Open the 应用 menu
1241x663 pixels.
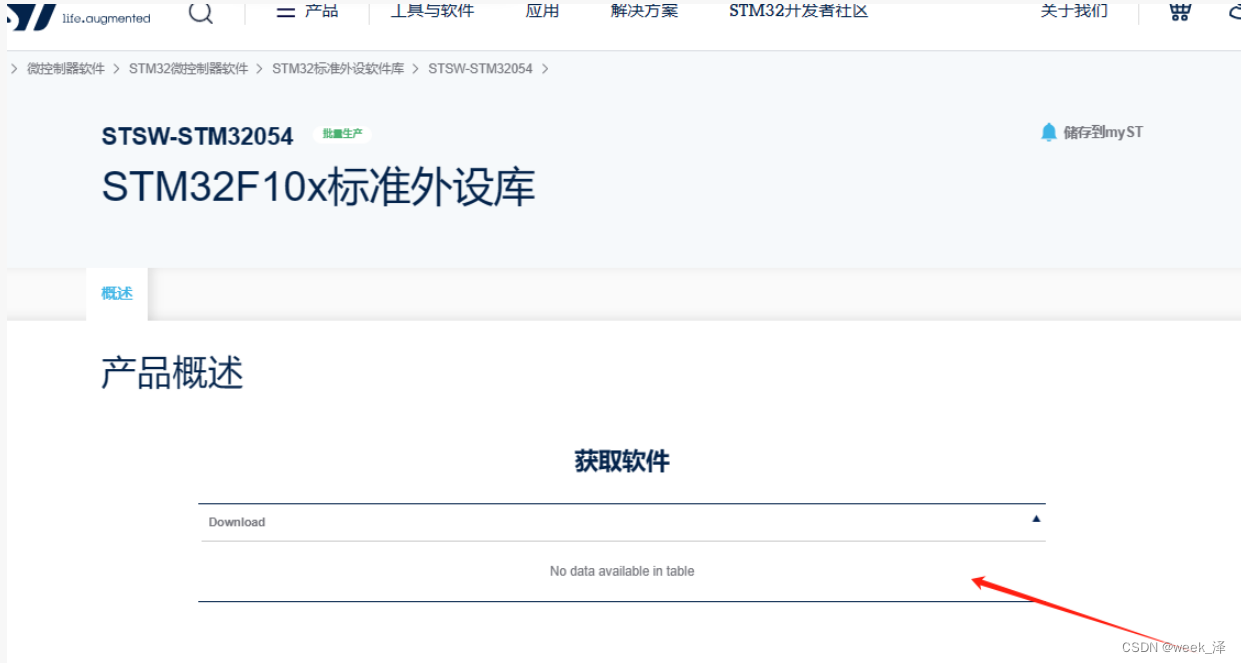pyautogui.click(x=543, y=11)
